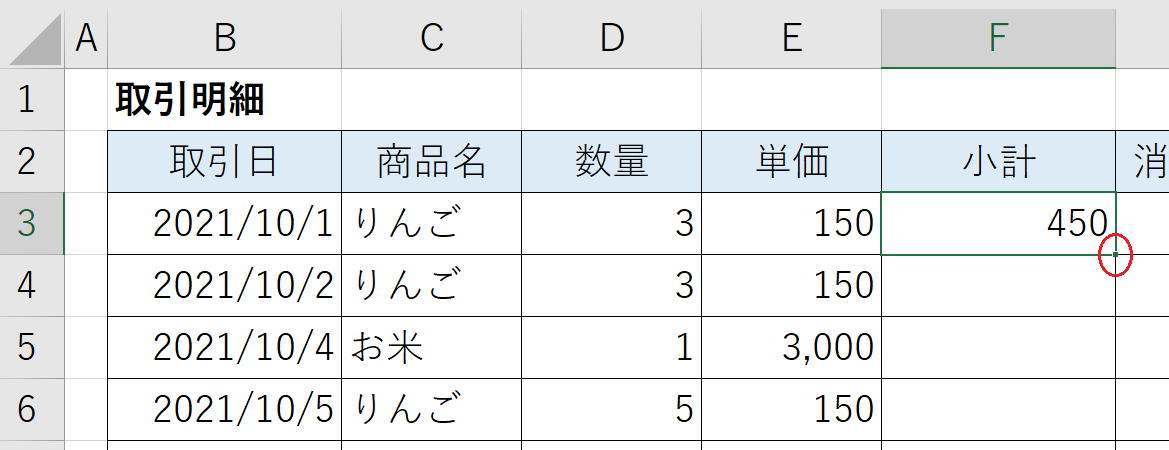1169x450 pixels.
Task: Select the cell containing 3,000
Action: coord(791,347)
